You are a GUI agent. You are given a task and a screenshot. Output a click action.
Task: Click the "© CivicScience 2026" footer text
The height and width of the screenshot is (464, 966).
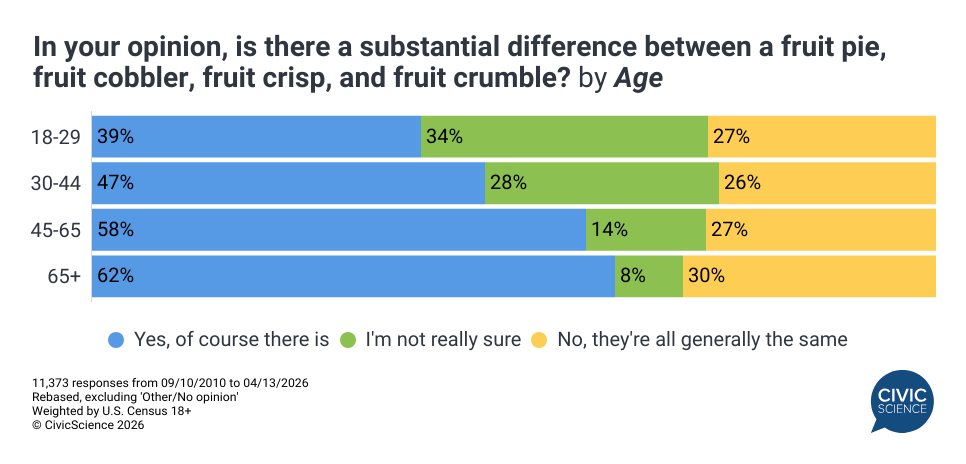88,425
